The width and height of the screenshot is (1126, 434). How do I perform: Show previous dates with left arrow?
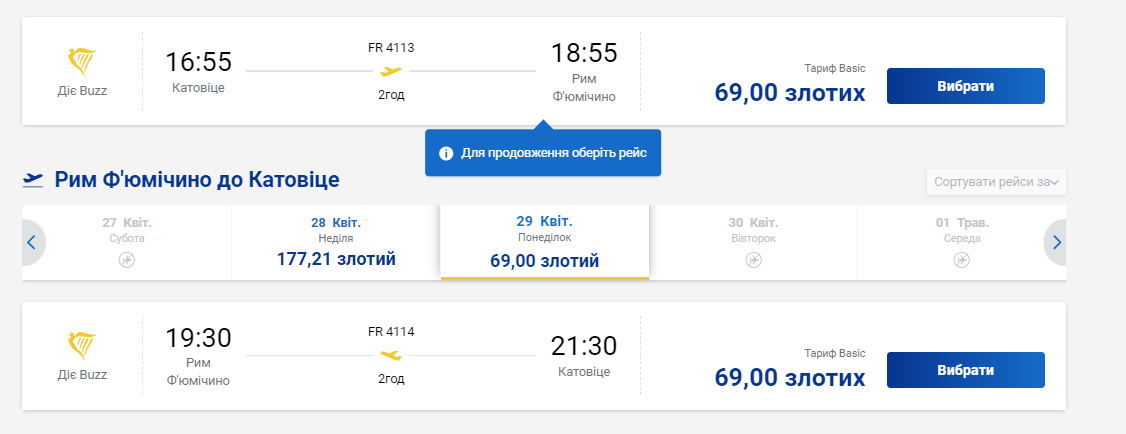click(x=32, y=242)
